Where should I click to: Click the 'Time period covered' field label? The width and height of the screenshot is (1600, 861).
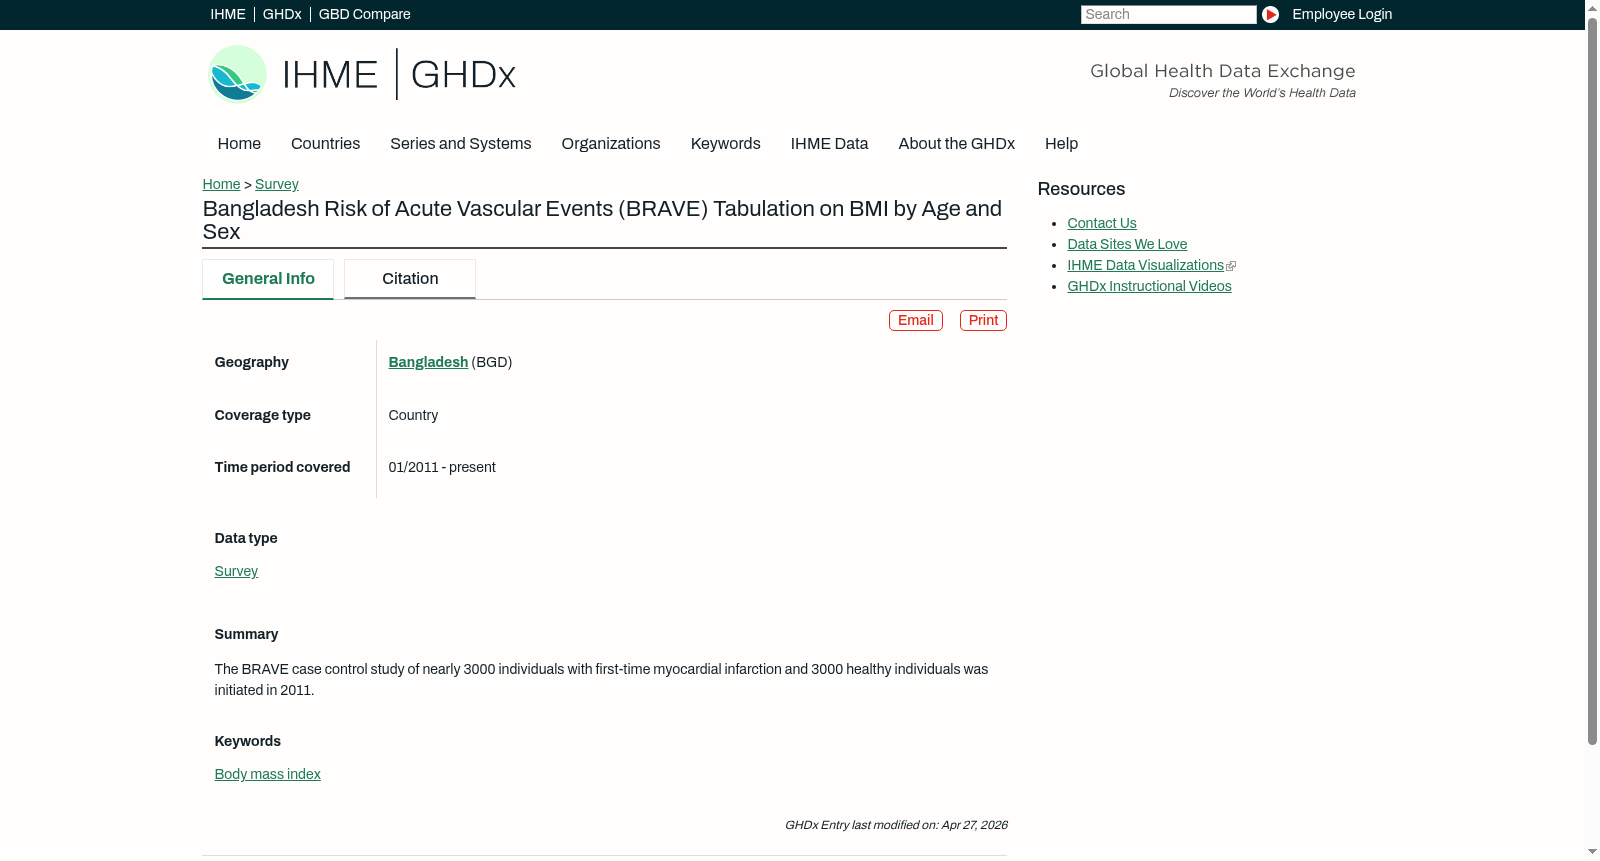point(282,467)
